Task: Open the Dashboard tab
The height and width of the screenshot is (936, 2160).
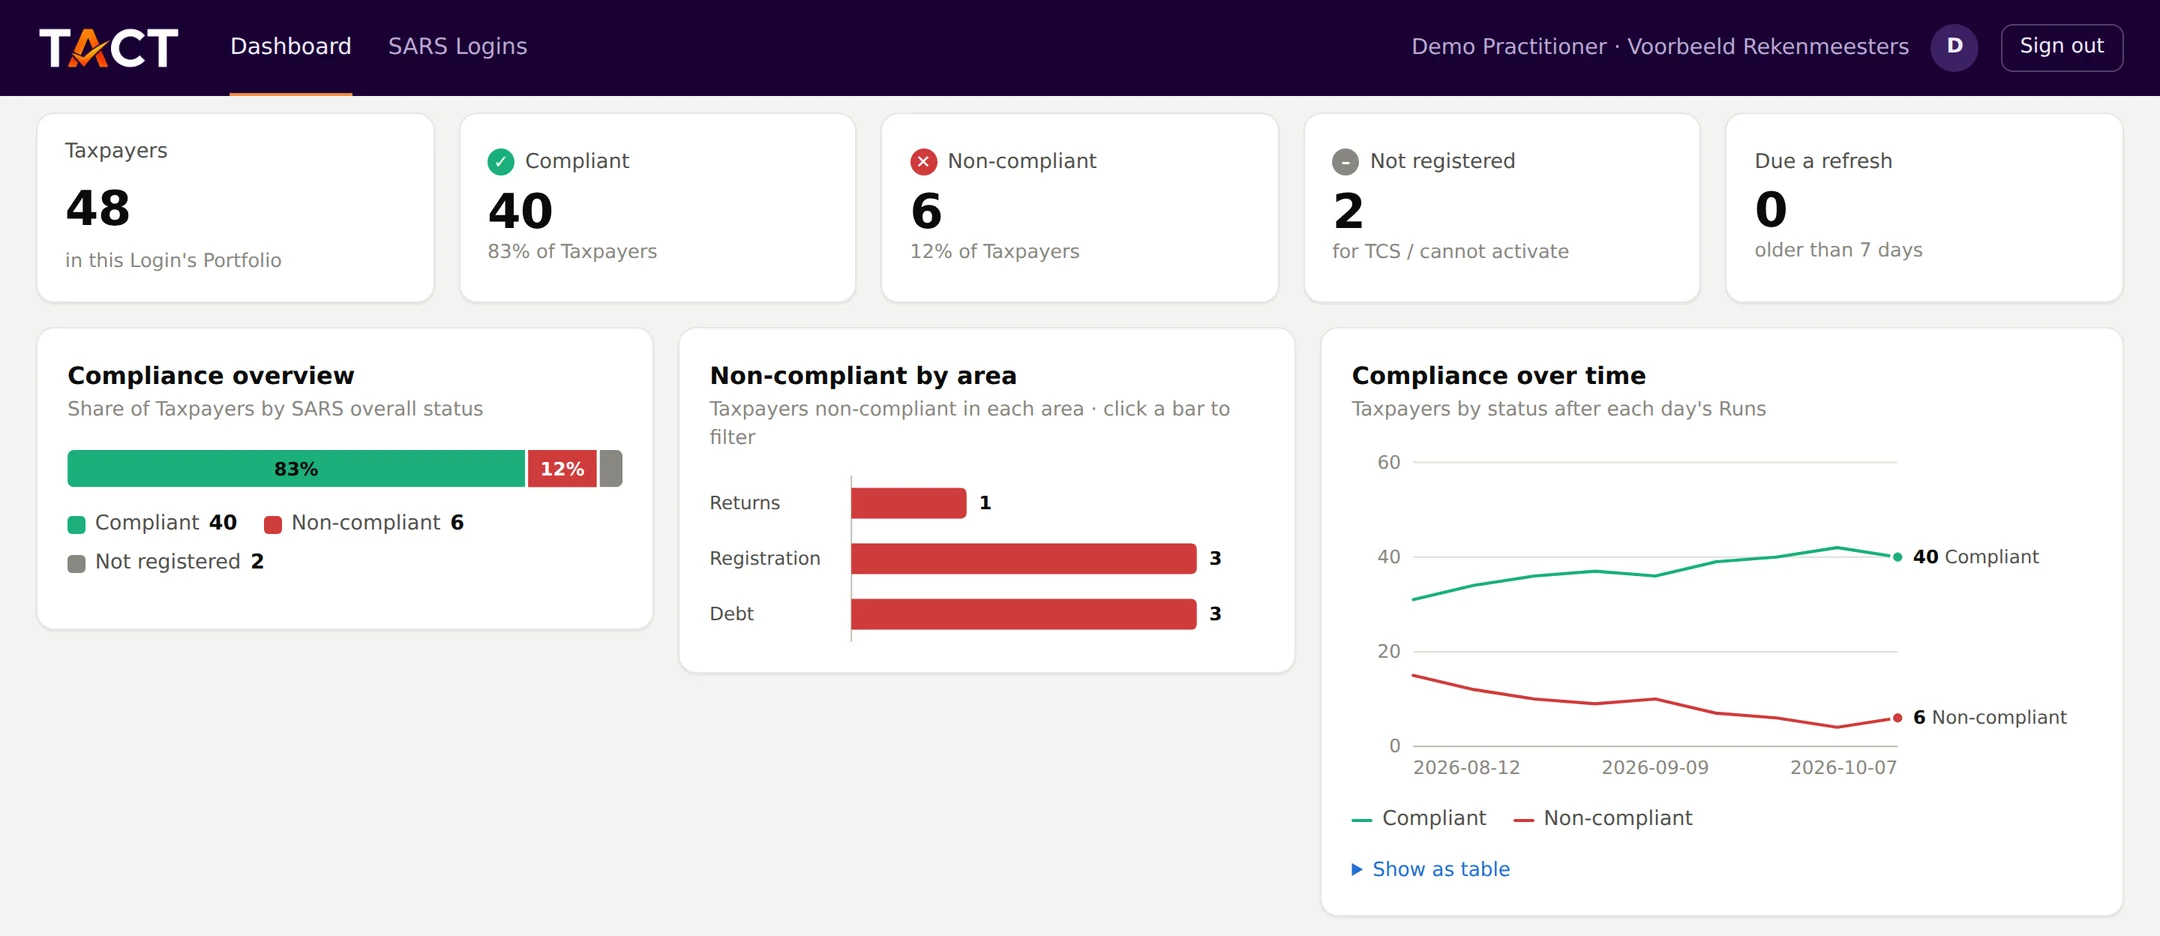Action: pyautogui.click(x=291, y=47)
